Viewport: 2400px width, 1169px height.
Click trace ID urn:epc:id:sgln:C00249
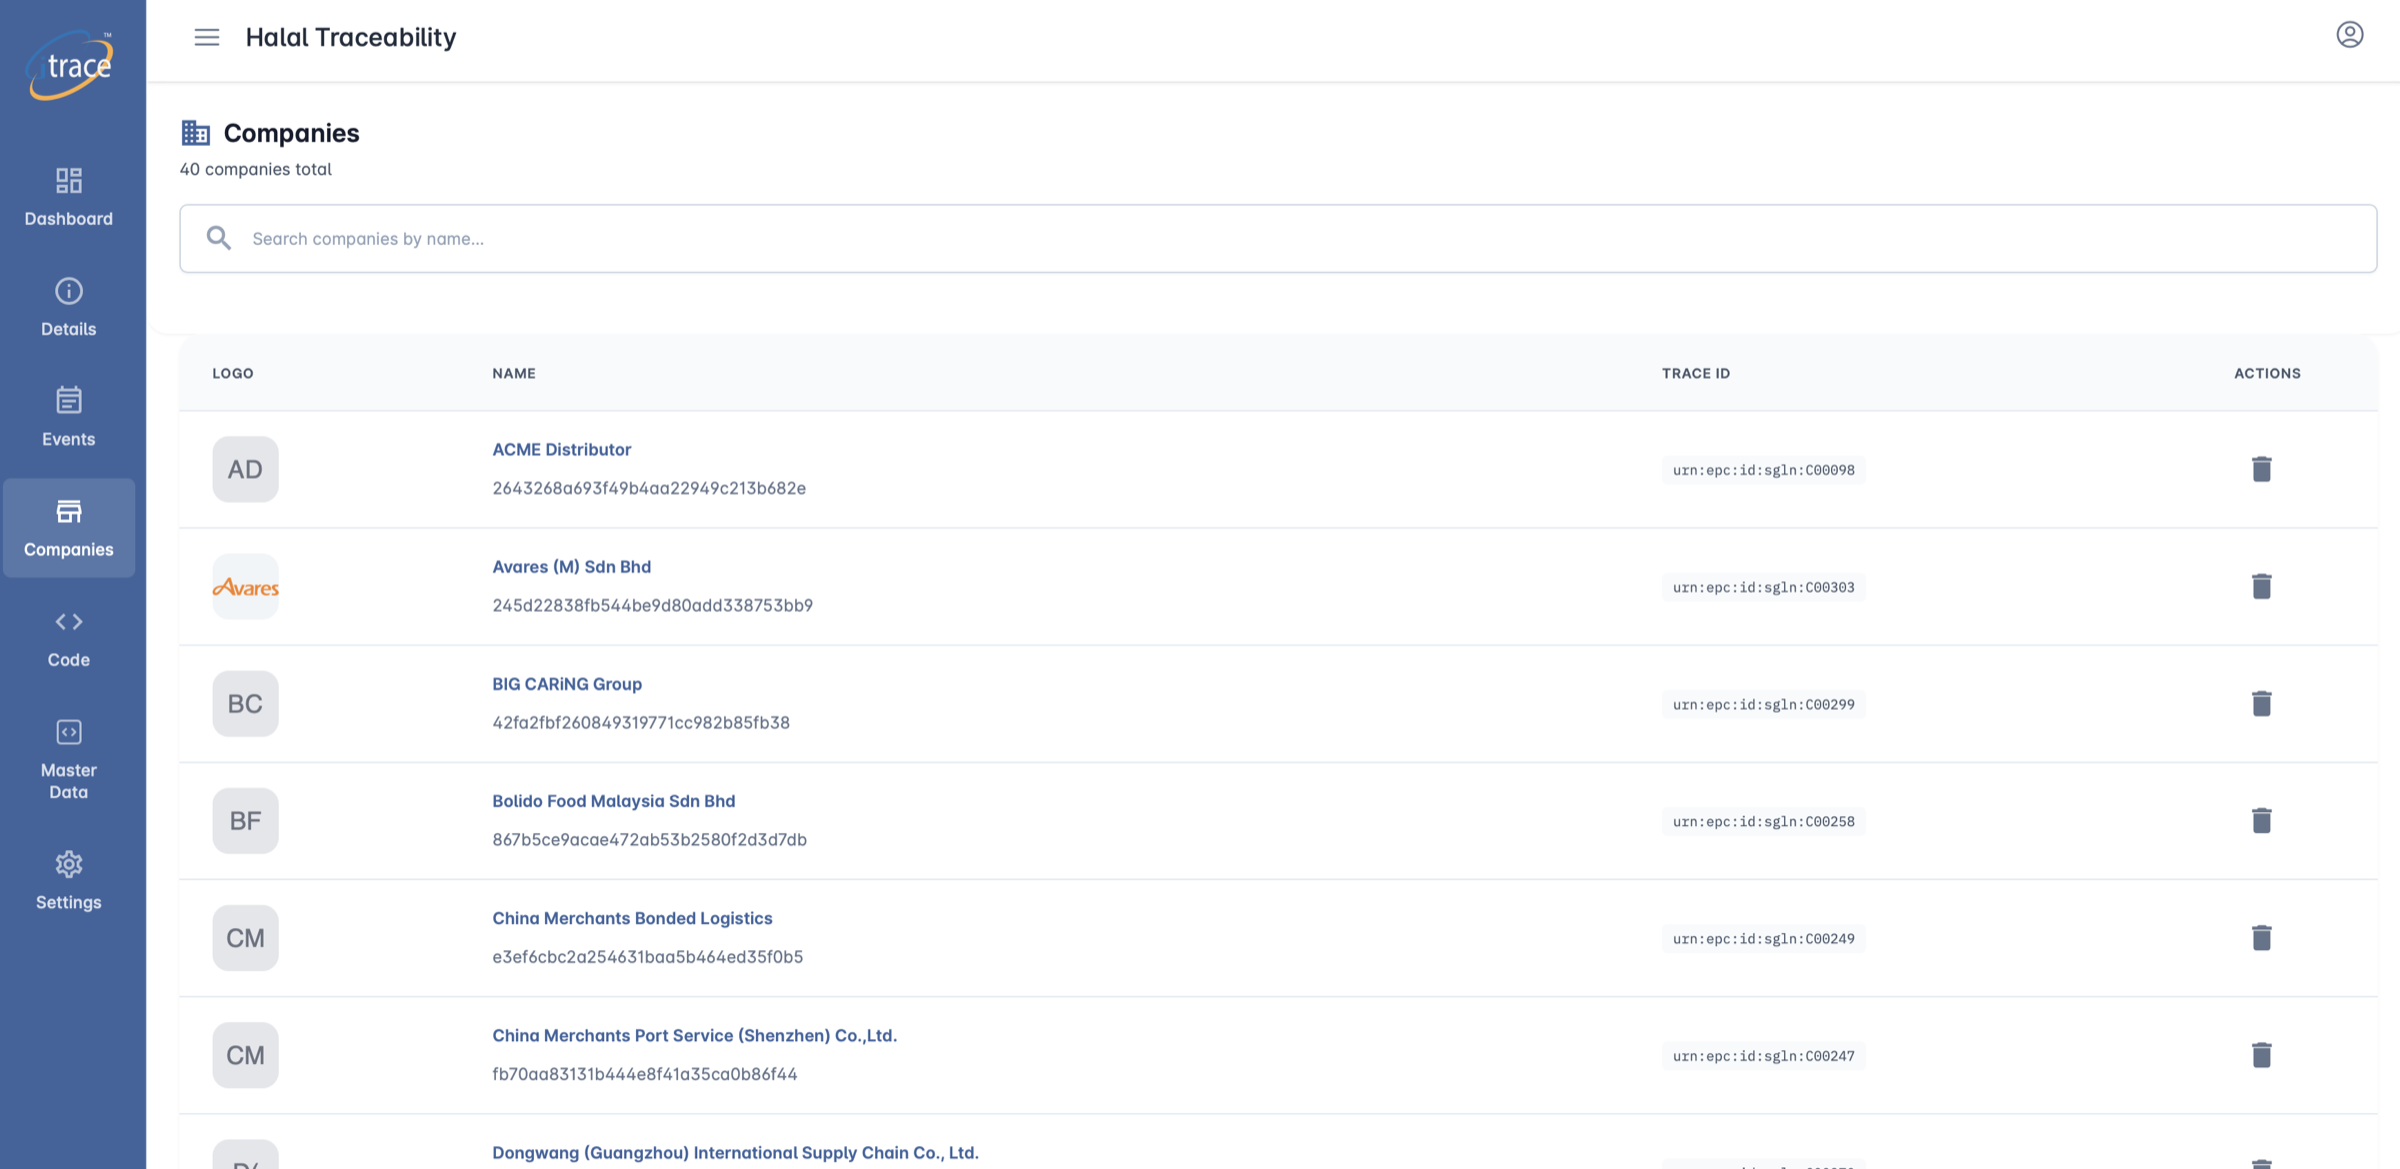(x=1764, y=938)
